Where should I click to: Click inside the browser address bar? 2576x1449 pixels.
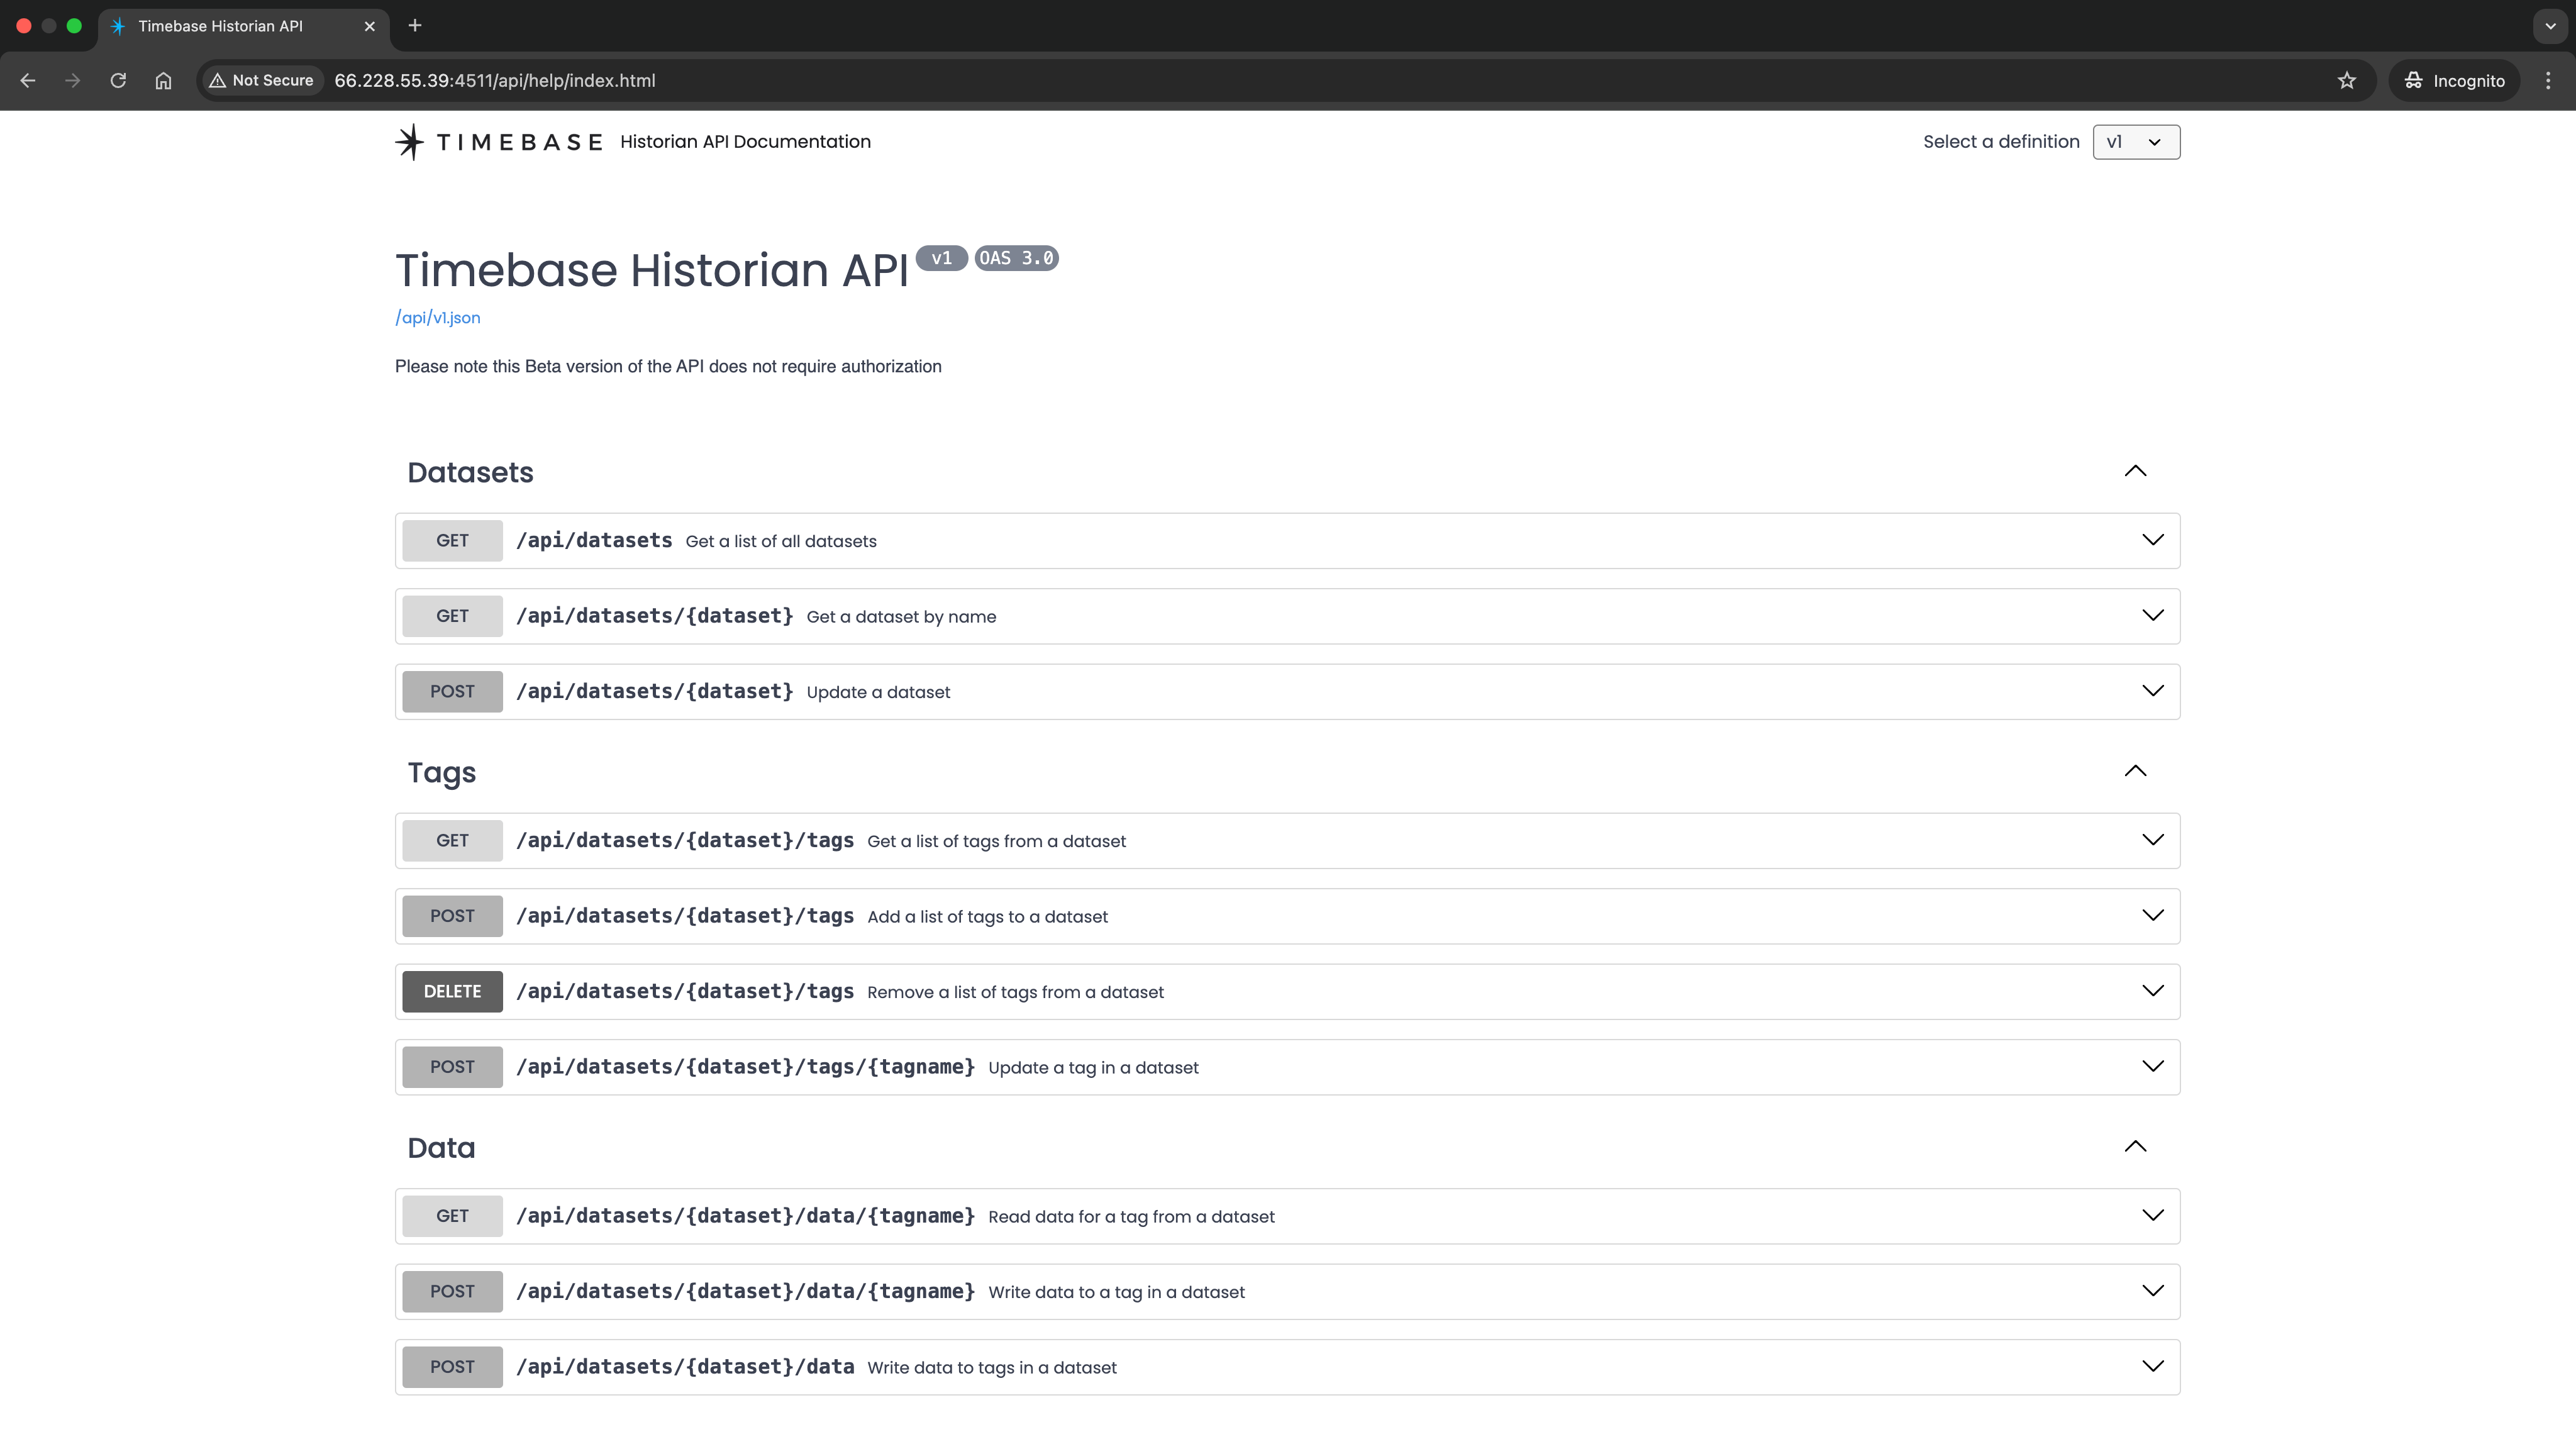click(x=800, y=80)
